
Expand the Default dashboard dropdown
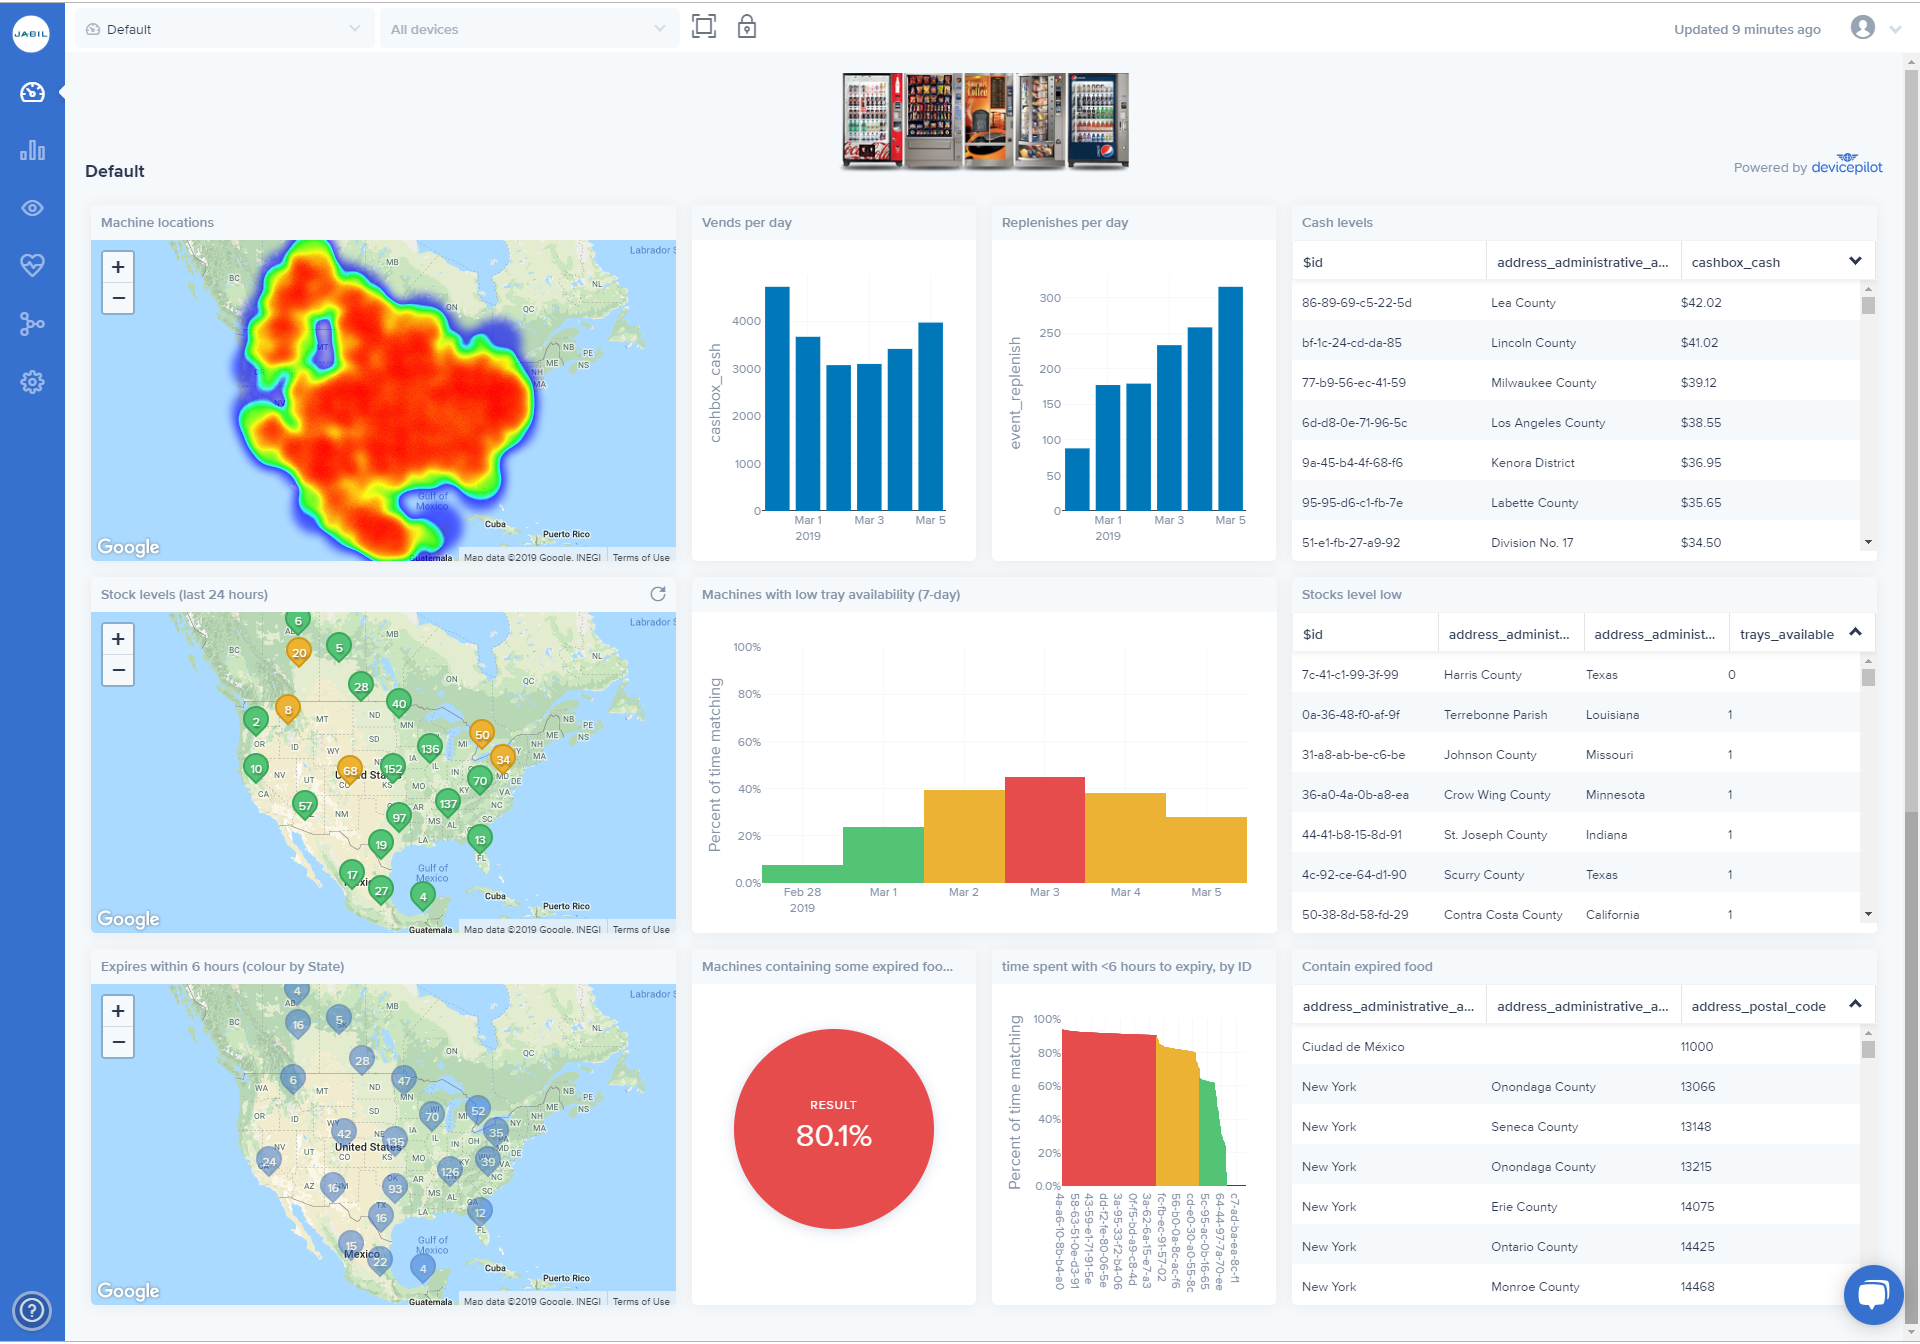pos(224,29)
